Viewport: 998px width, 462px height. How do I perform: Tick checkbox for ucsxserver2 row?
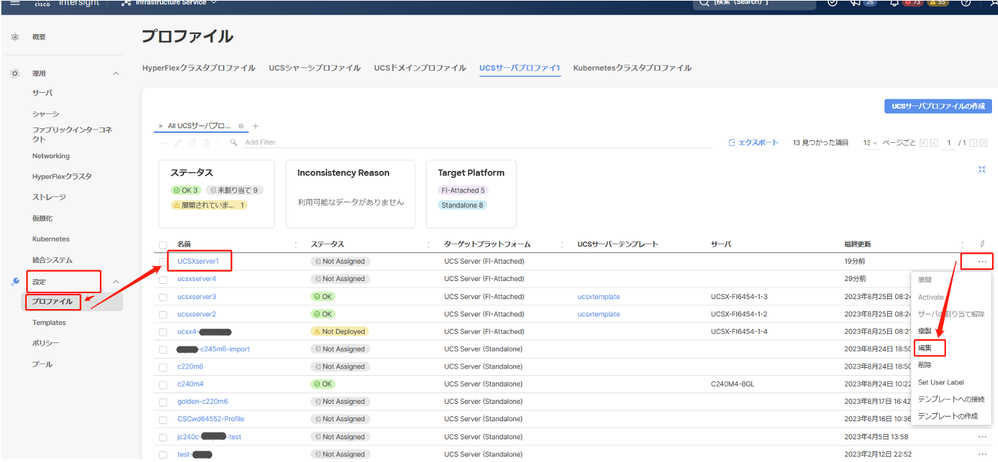pyautogui.click(x=163, y=314)
